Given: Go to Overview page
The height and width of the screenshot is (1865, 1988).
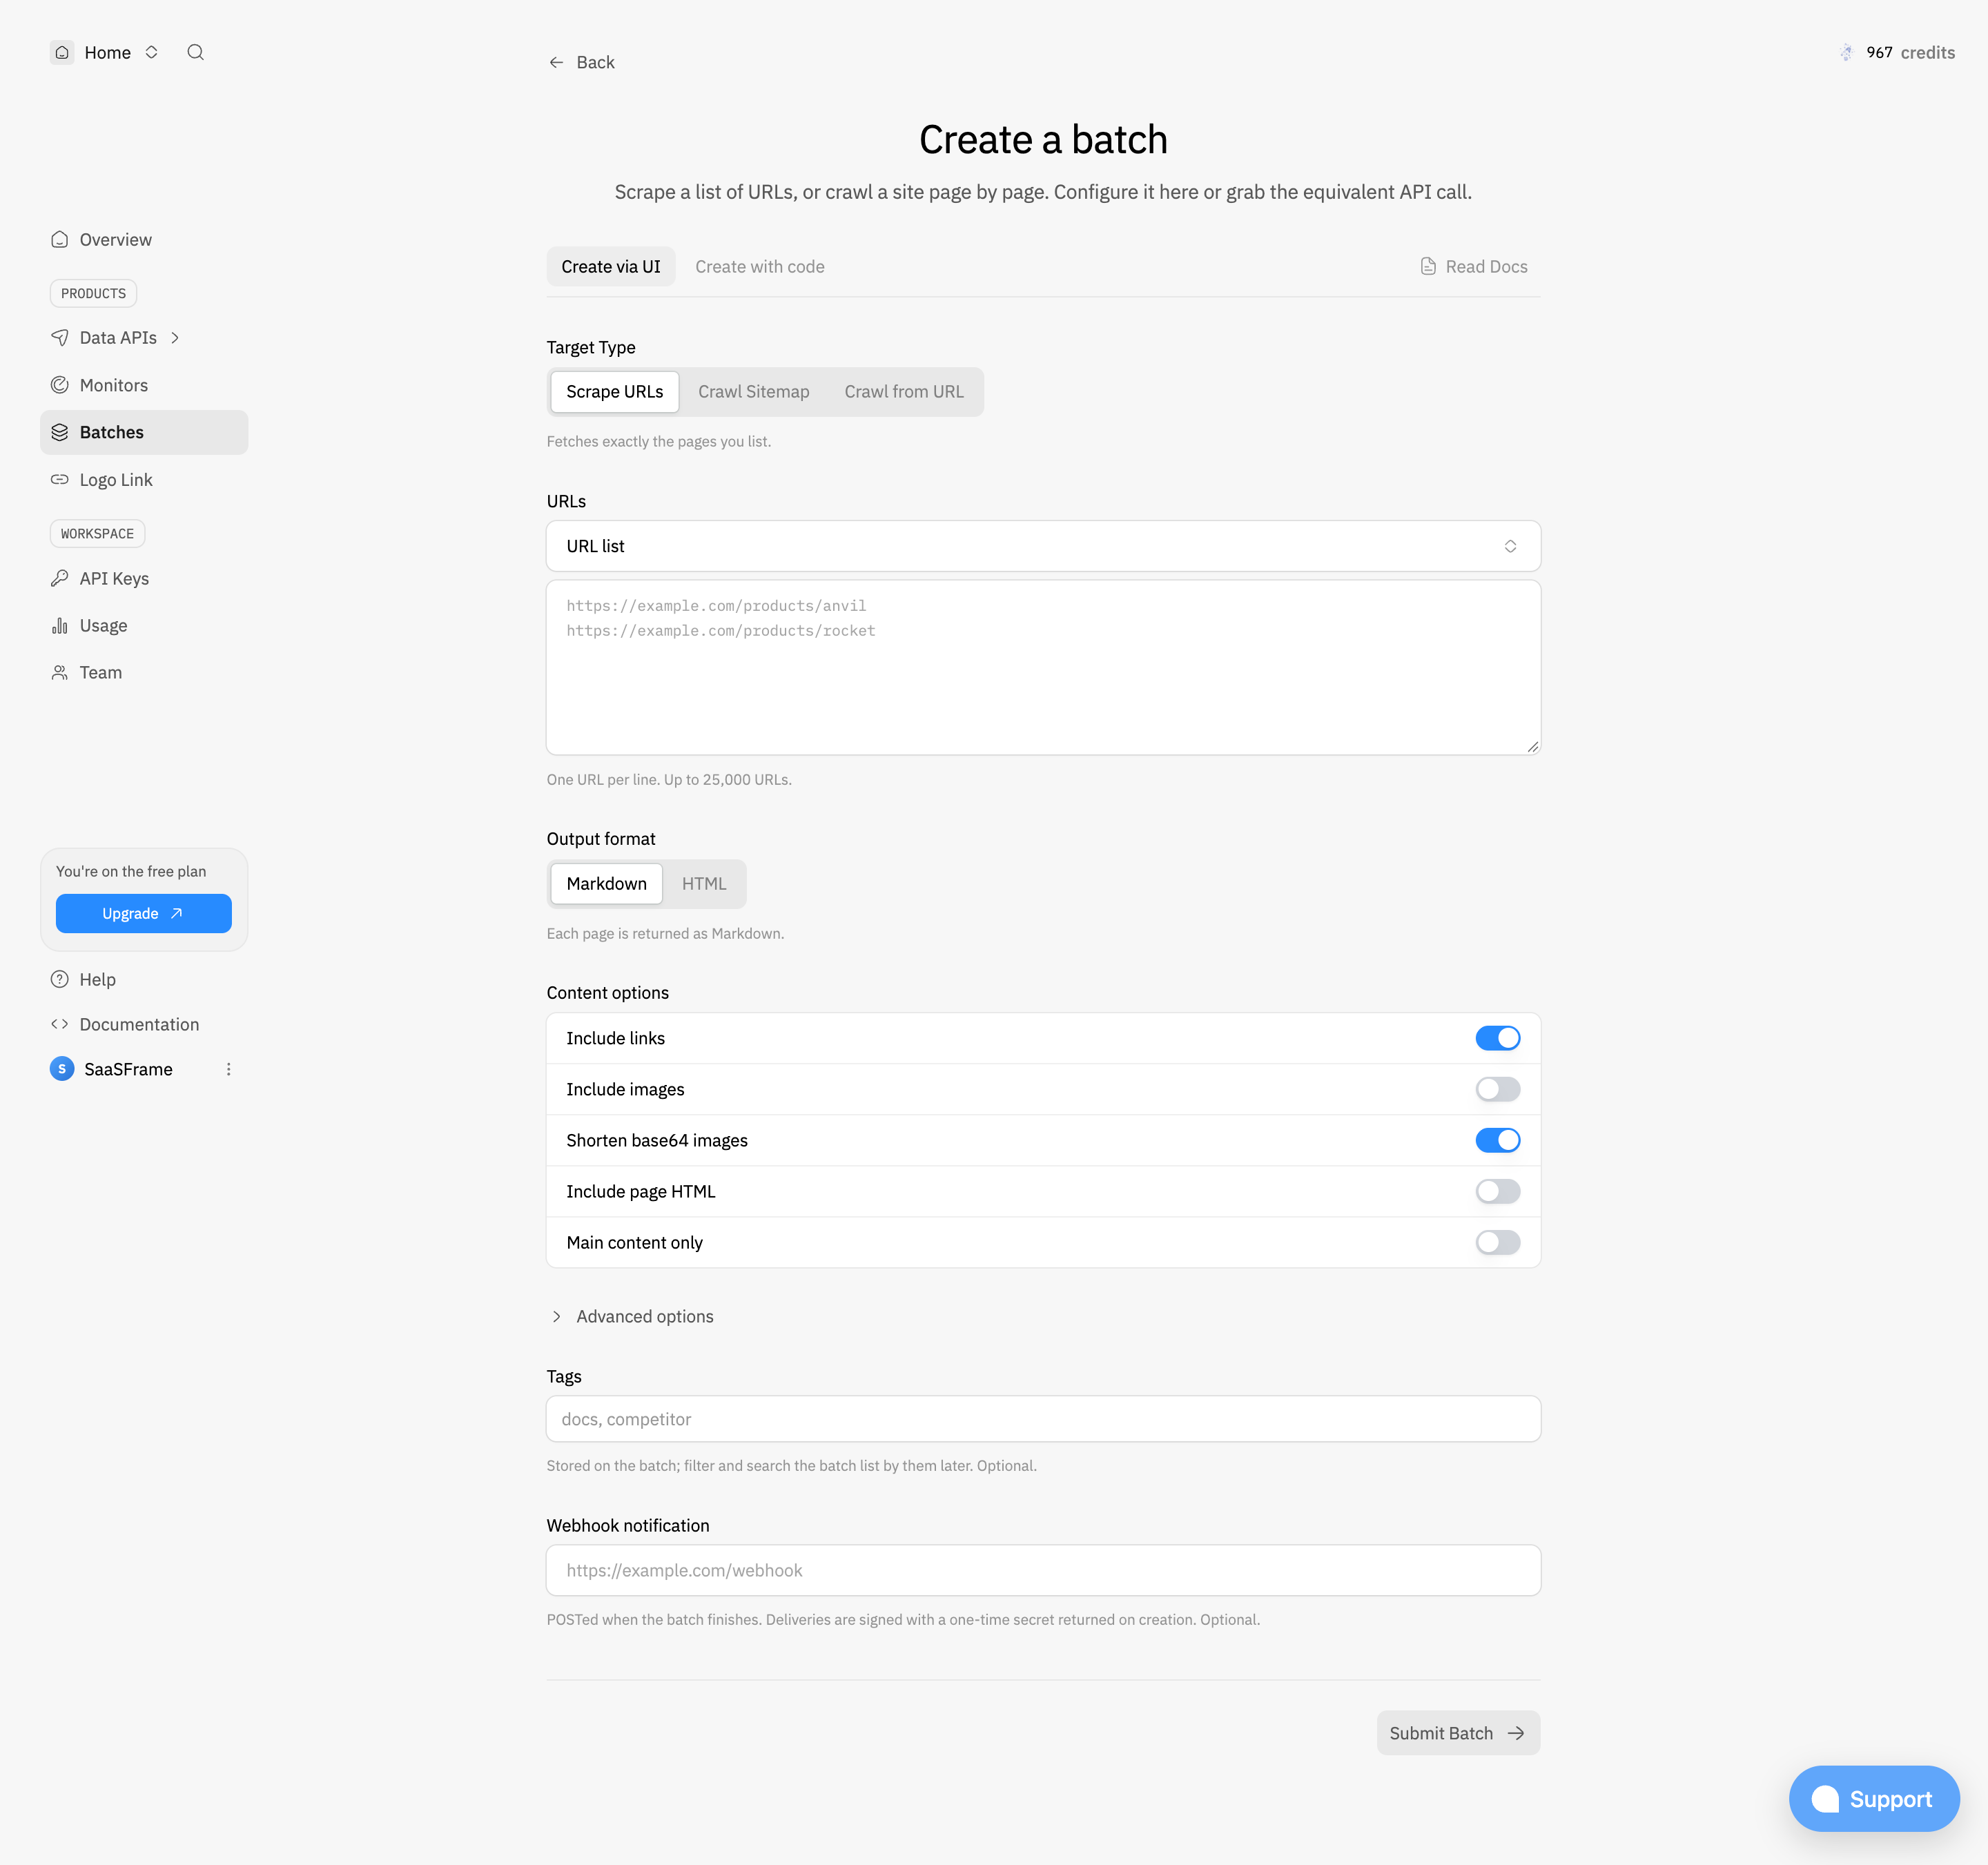Looking at the screenshot, I should 144,240.
